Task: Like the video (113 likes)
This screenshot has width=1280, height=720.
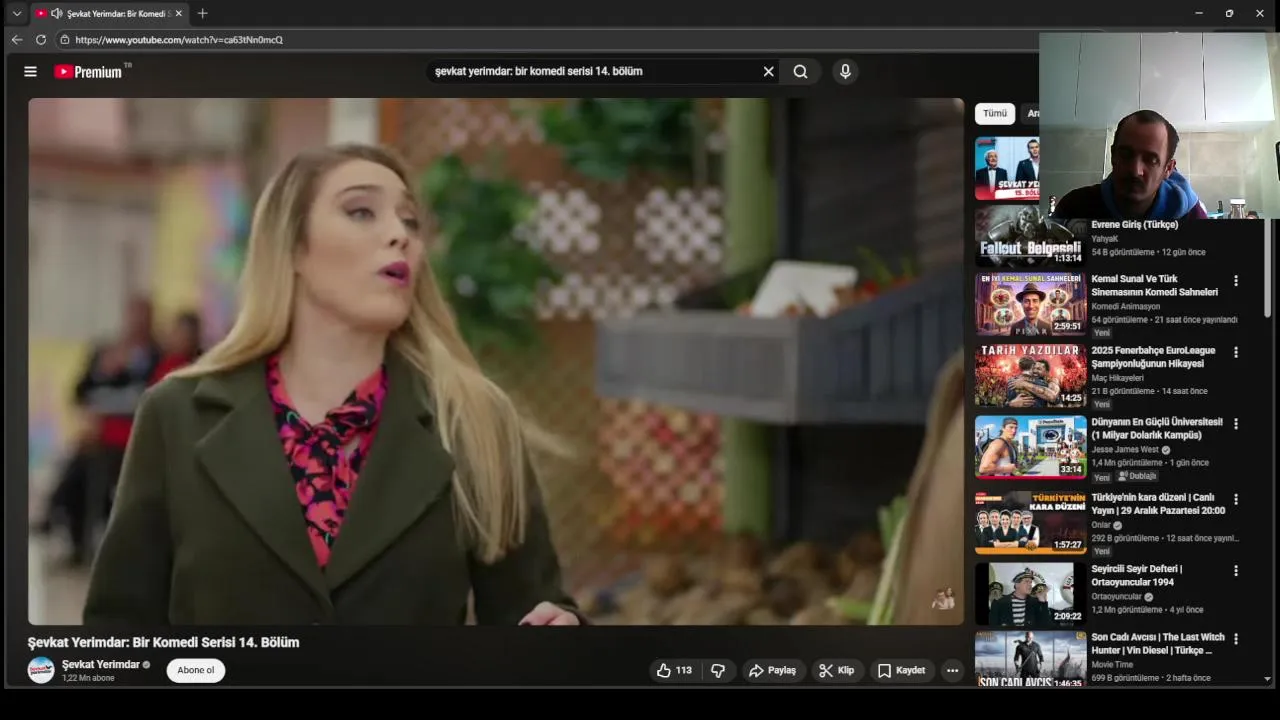Action: tap(675, 670)
